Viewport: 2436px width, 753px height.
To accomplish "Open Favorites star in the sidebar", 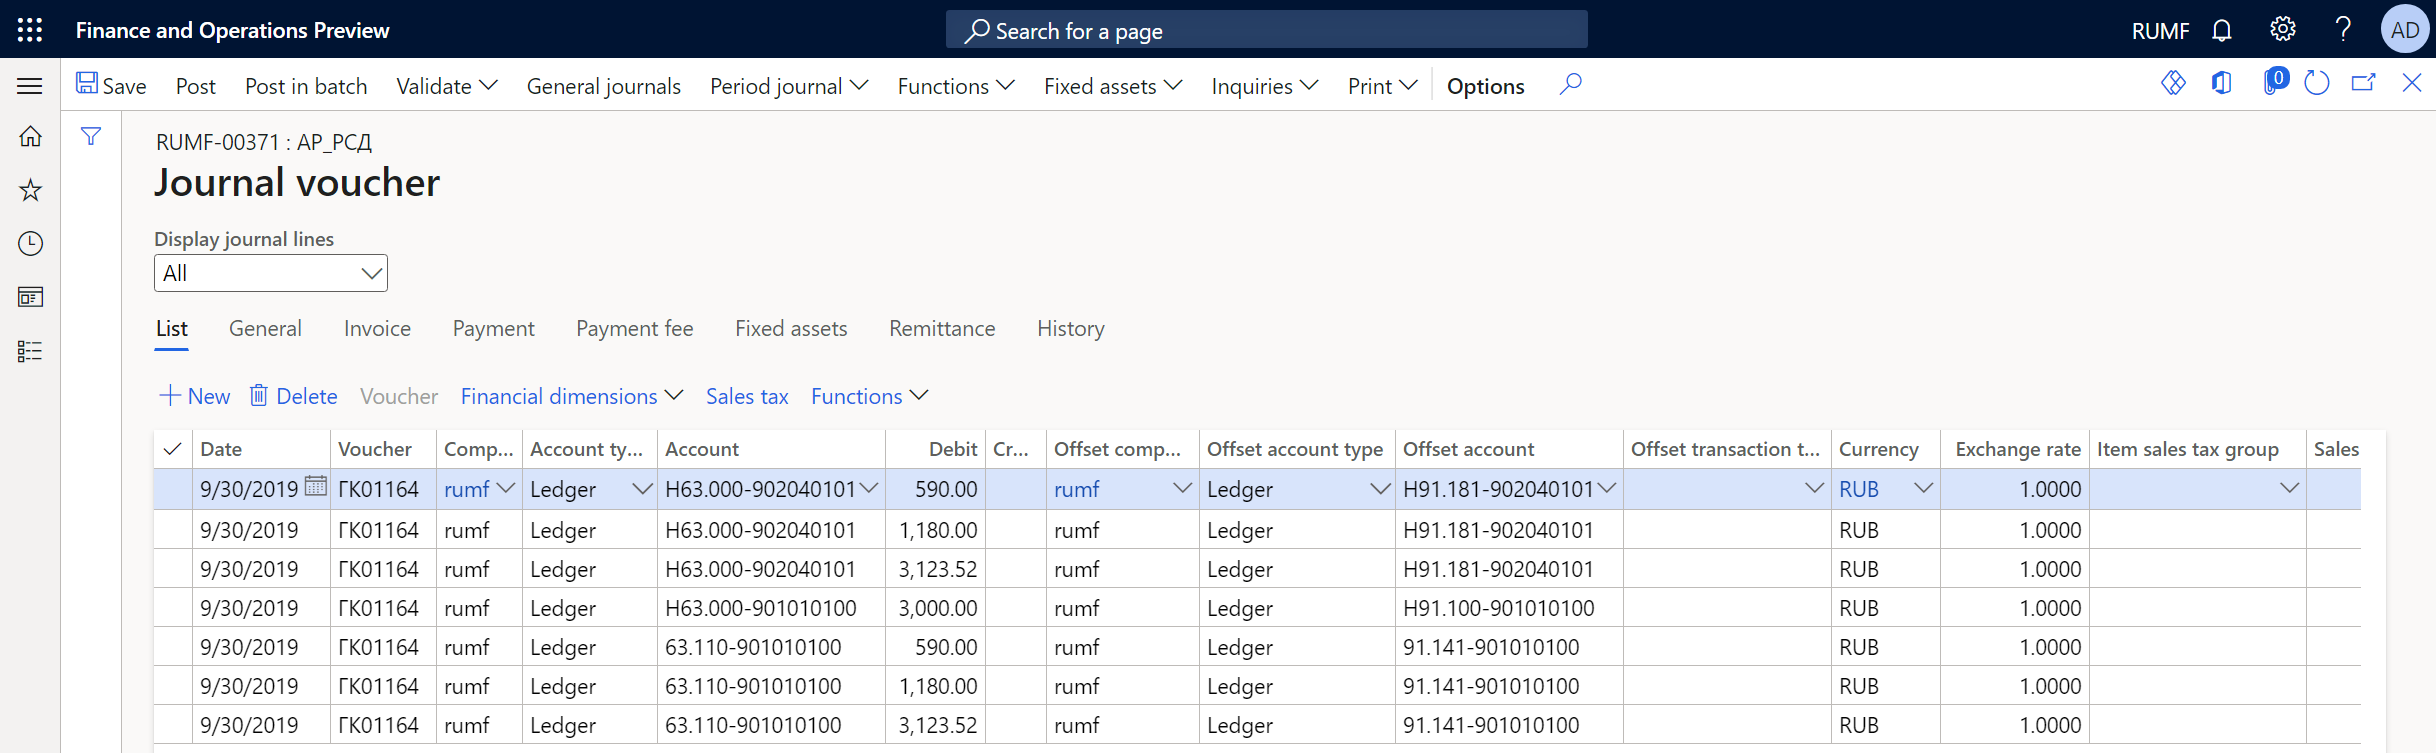I will point(30,190).
